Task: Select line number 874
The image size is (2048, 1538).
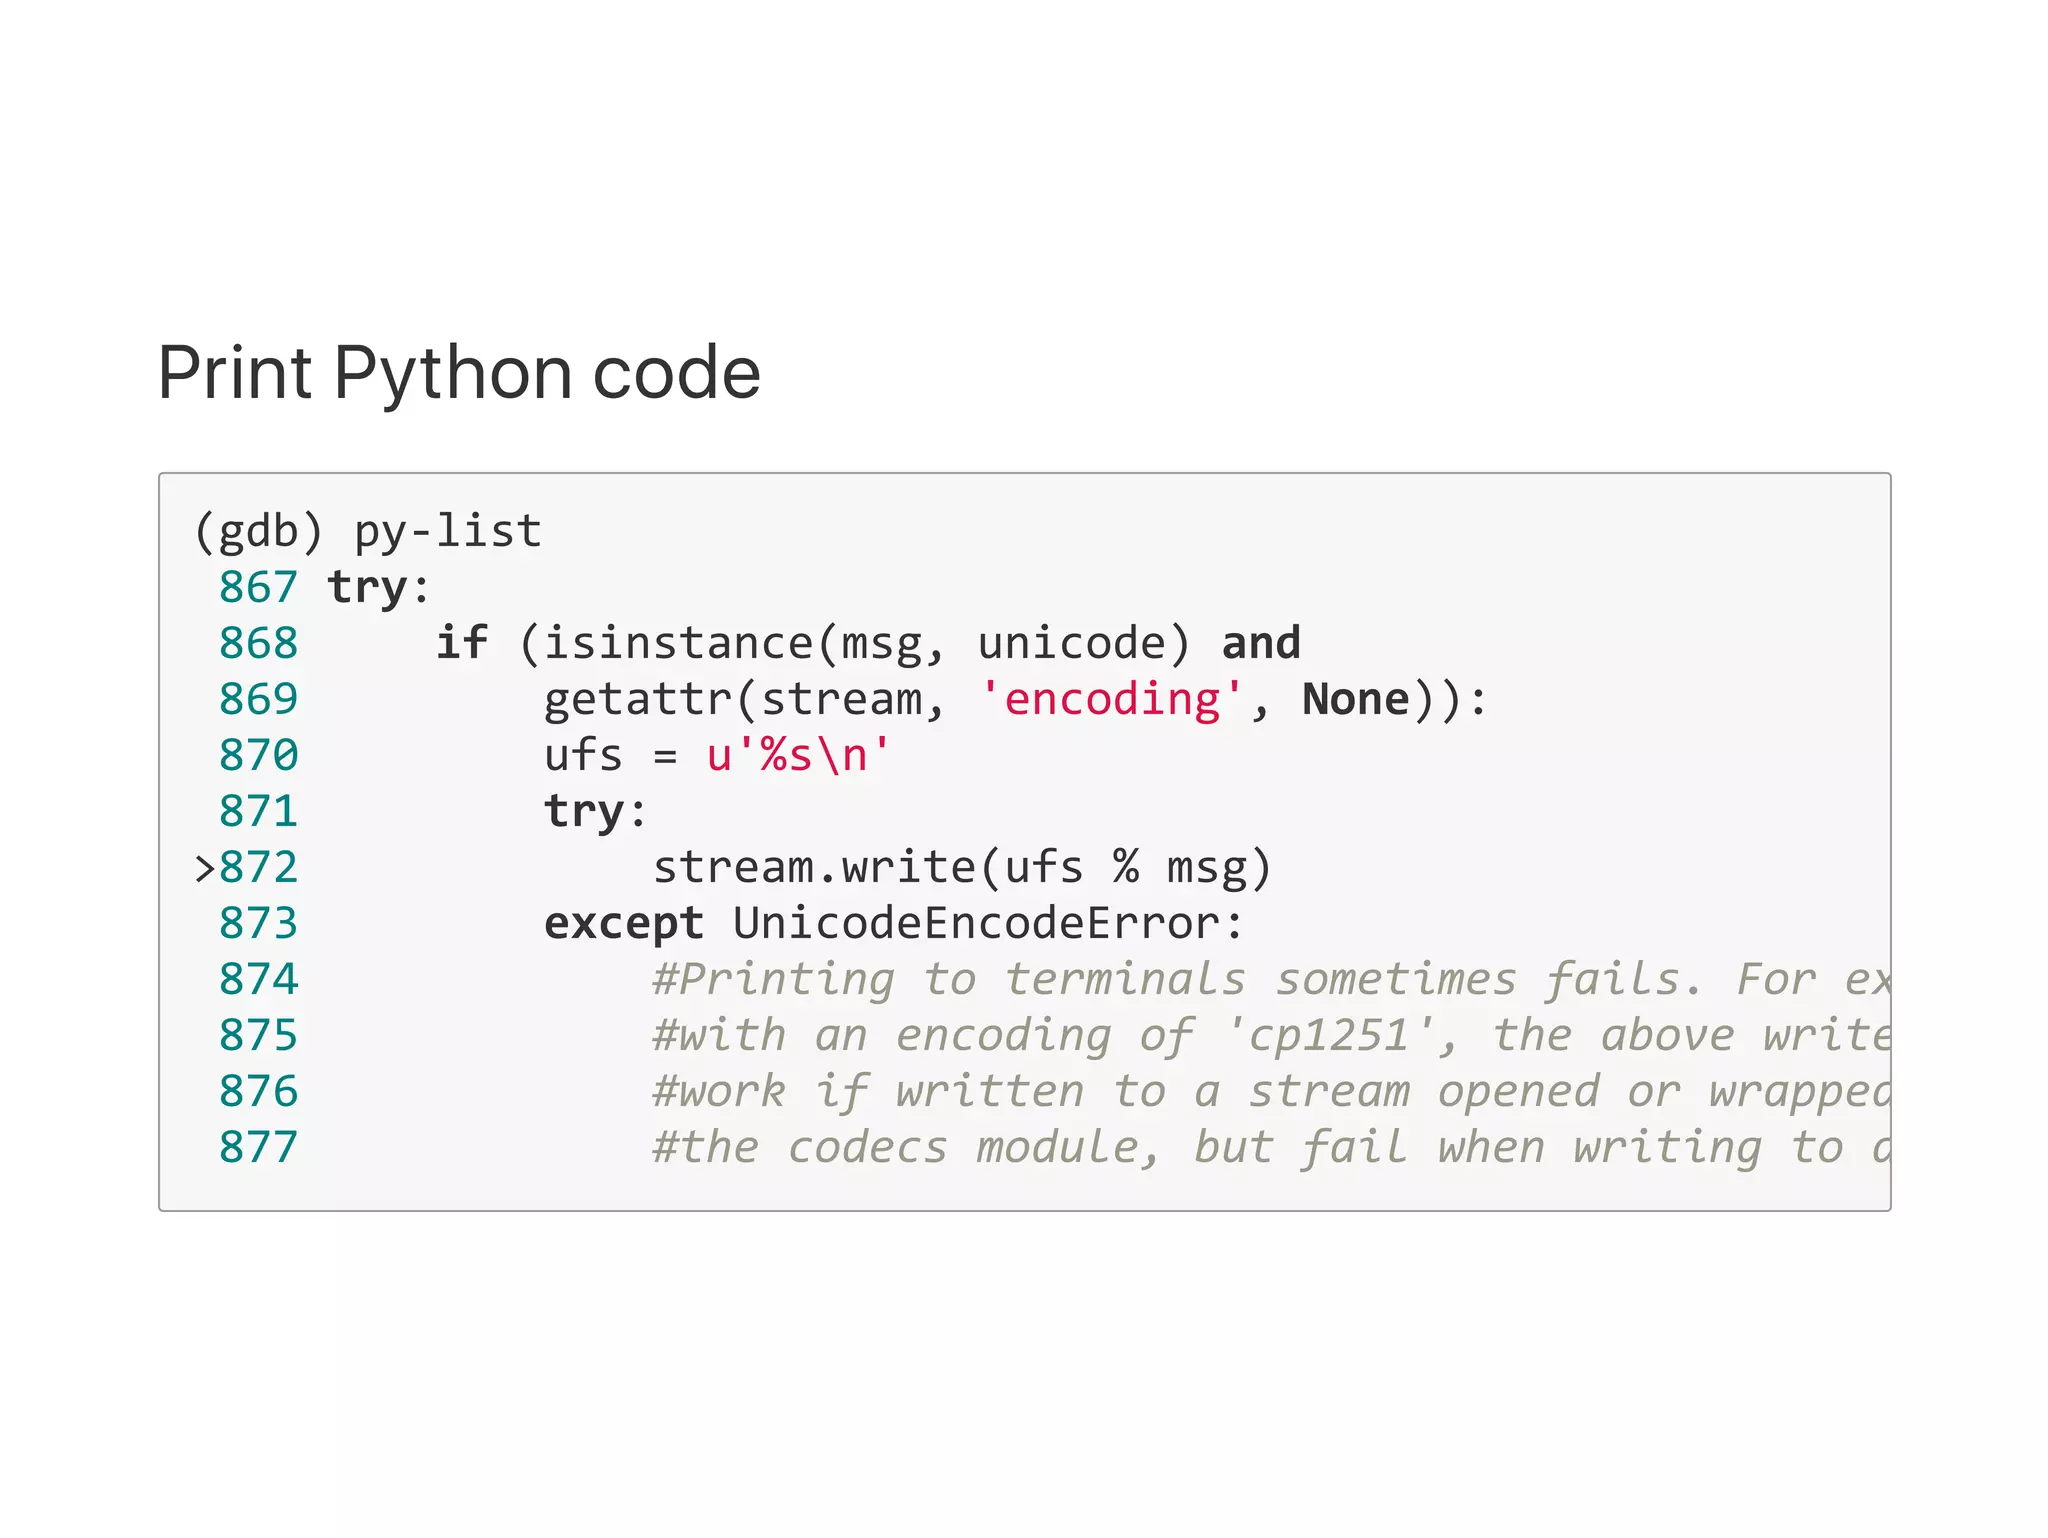Action: pos(258,979)
